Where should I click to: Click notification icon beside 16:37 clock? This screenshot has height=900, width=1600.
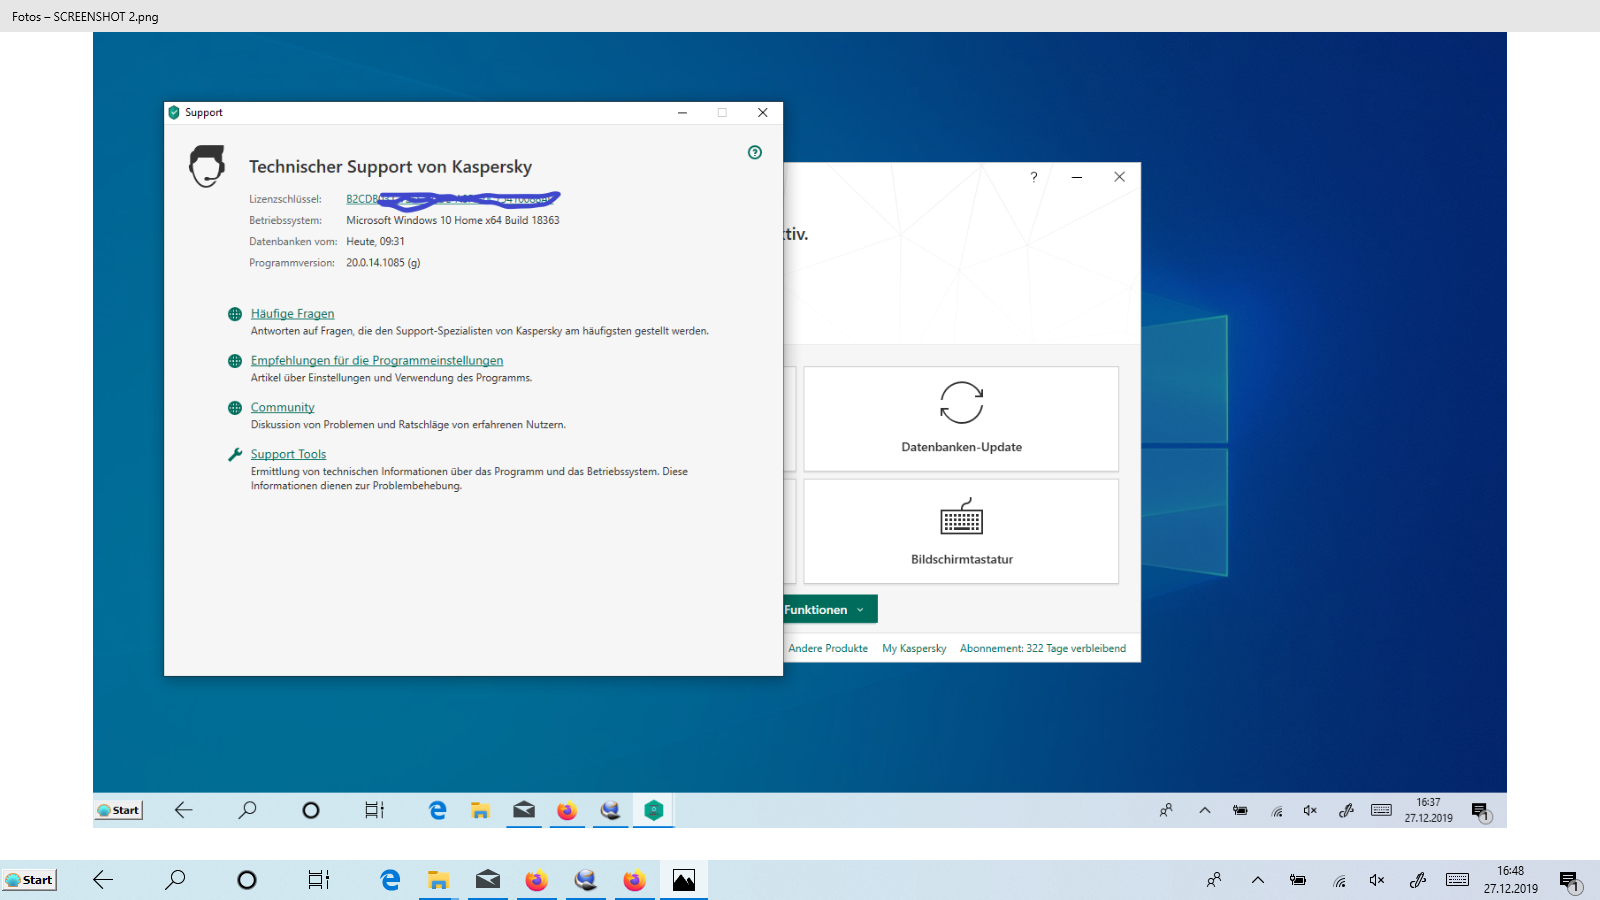click(1481, 811)
